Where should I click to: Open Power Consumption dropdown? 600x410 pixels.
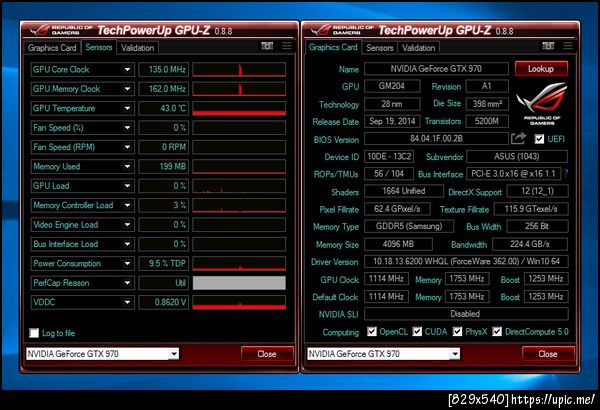(x=127, y=263)
